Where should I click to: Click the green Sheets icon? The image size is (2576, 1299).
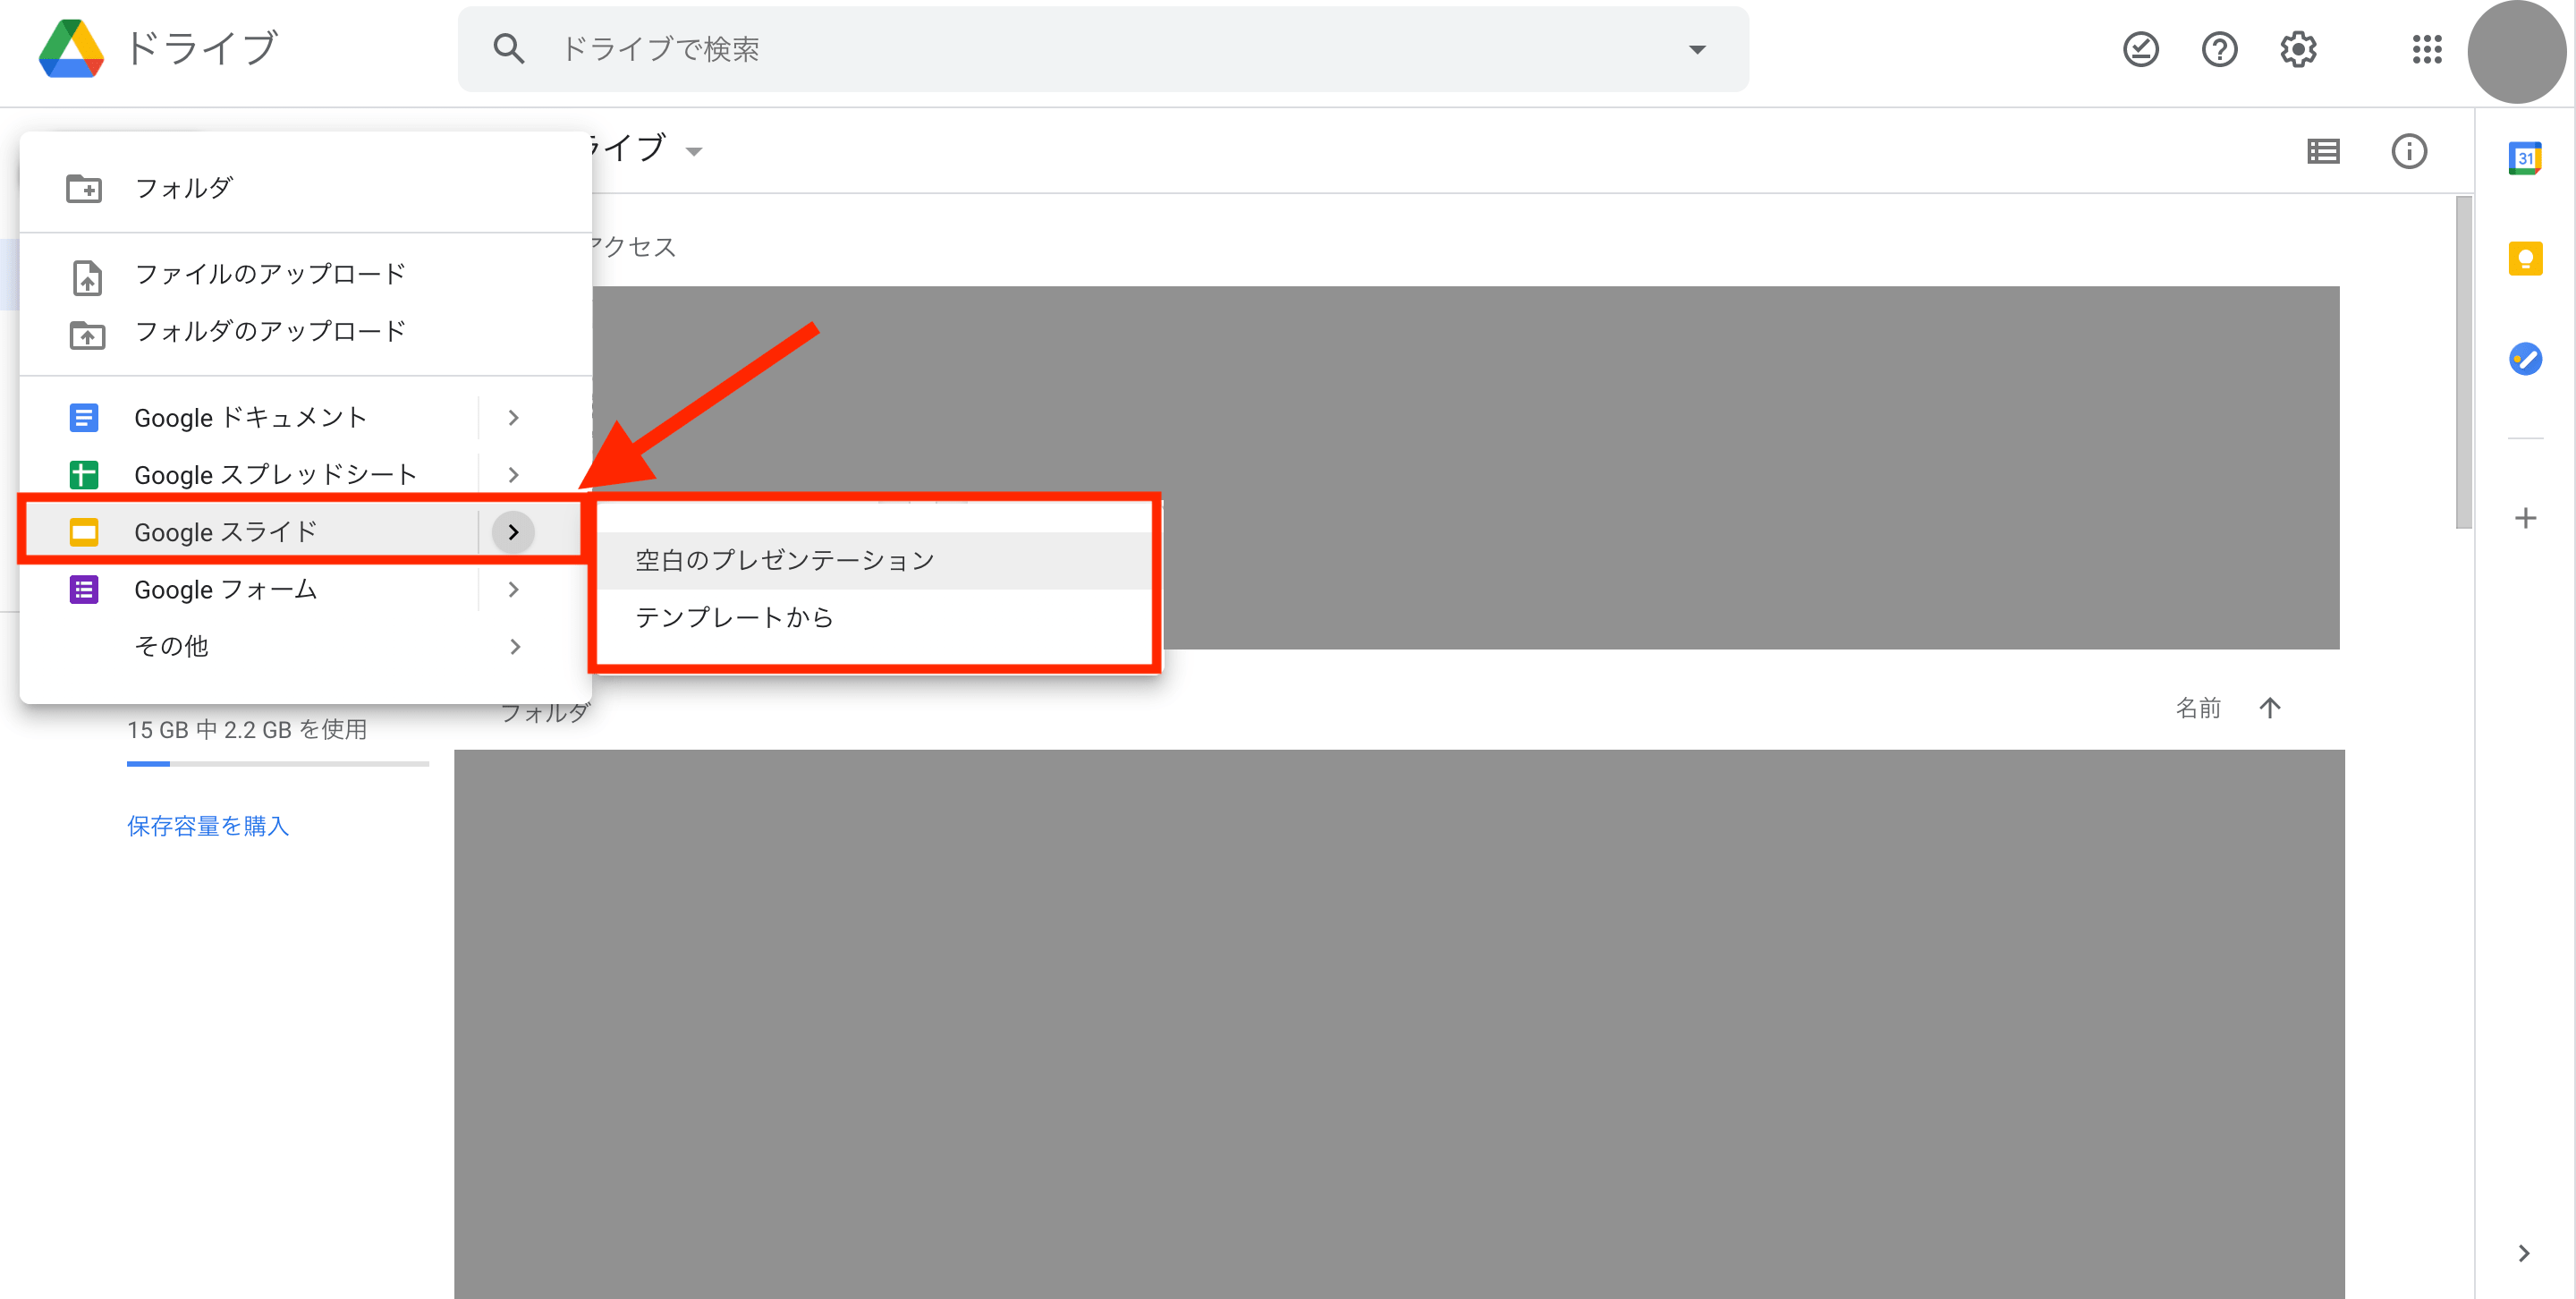[x=83, y=474]
